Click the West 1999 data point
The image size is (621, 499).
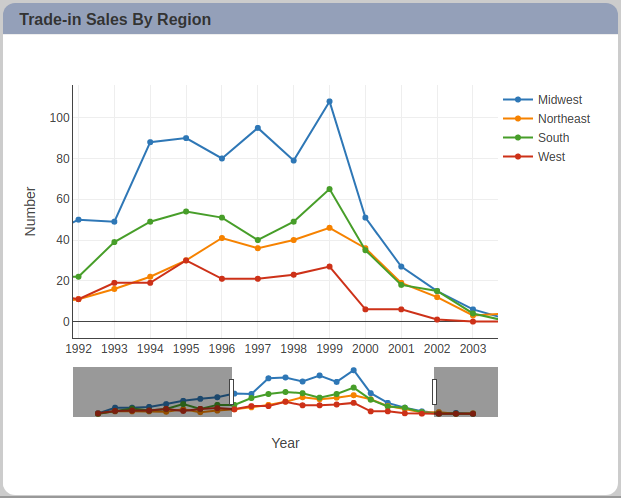pos(330,267)
